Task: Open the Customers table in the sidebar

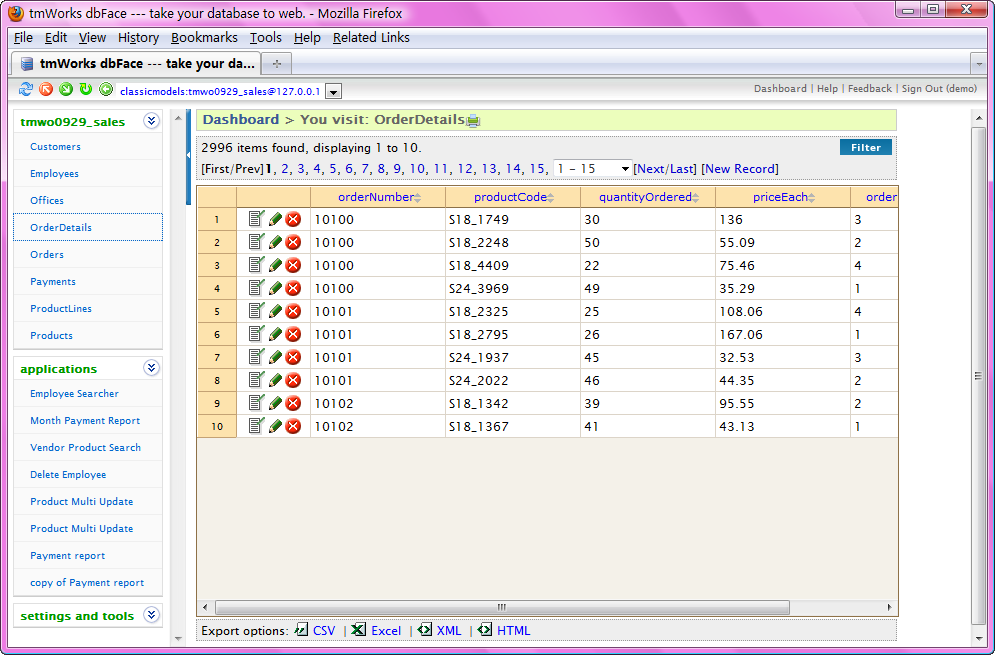Action: click(x=55, y=147)
